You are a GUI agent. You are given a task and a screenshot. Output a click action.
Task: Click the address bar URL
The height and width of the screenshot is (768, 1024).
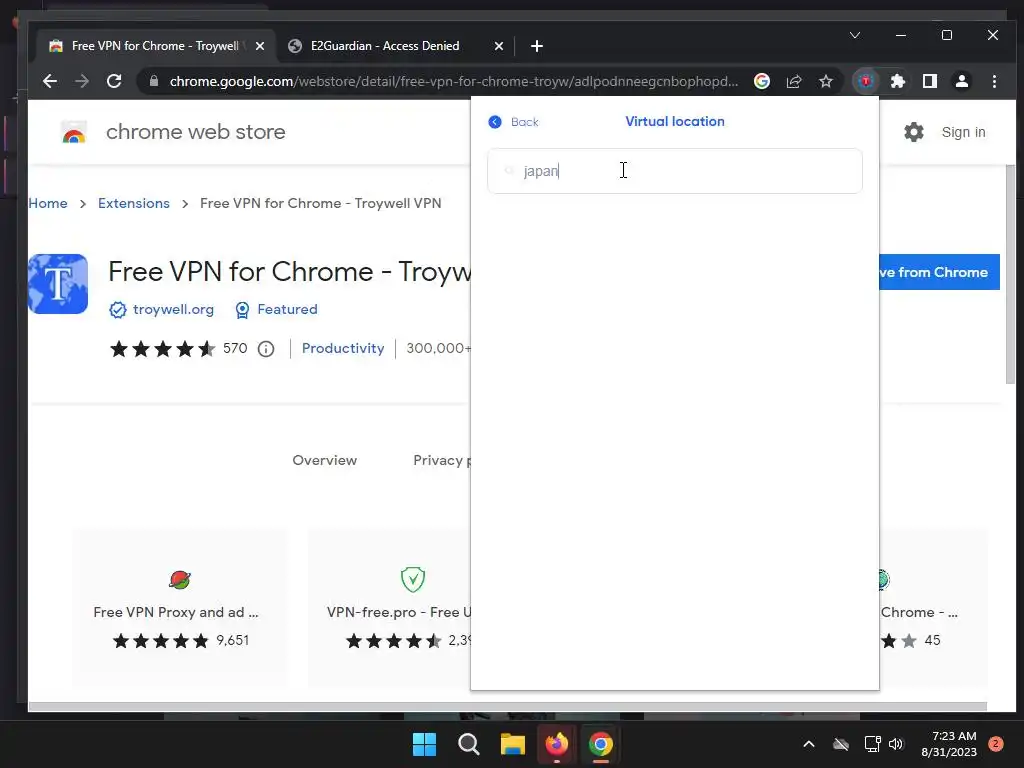click(x=454, y=81)
